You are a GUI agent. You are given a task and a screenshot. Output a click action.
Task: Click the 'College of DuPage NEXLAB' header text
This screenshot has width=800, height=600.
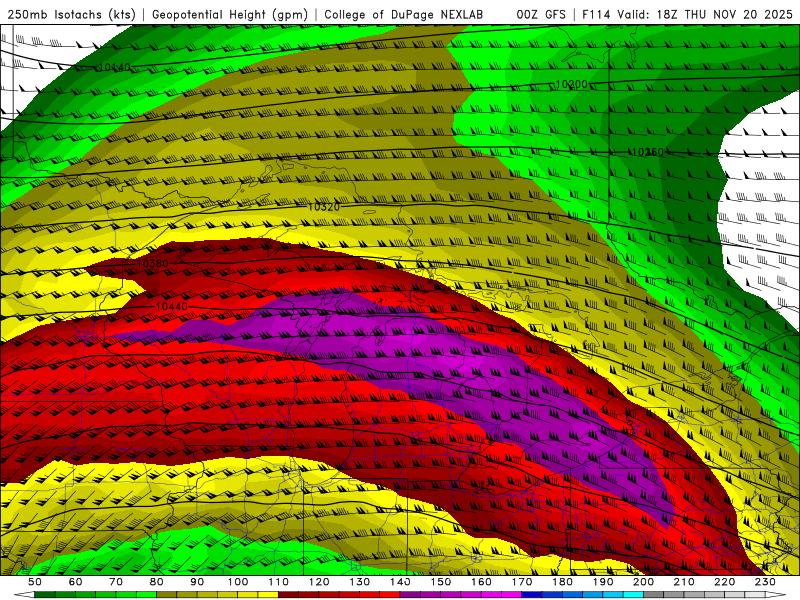[404, 14]
